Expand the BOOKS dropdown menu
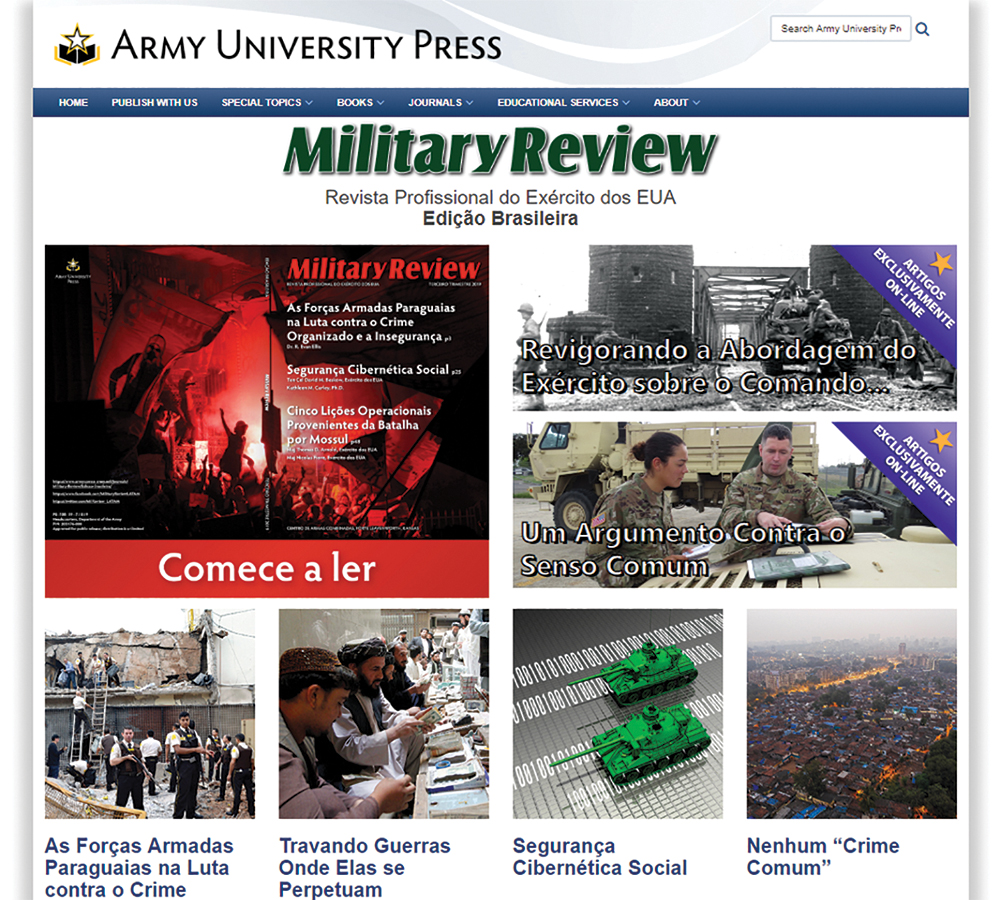The height and width of the screenshot is (900, 1000). (360, 102)
